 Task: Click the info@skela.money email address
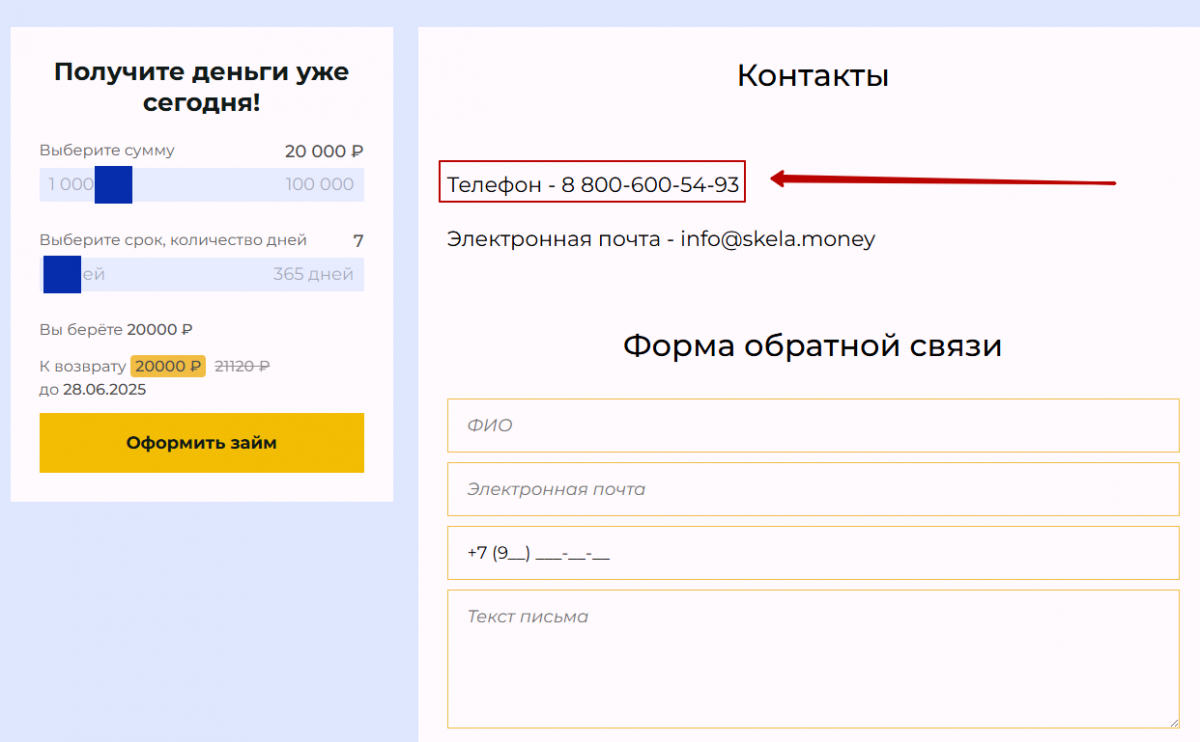(778, 239)
